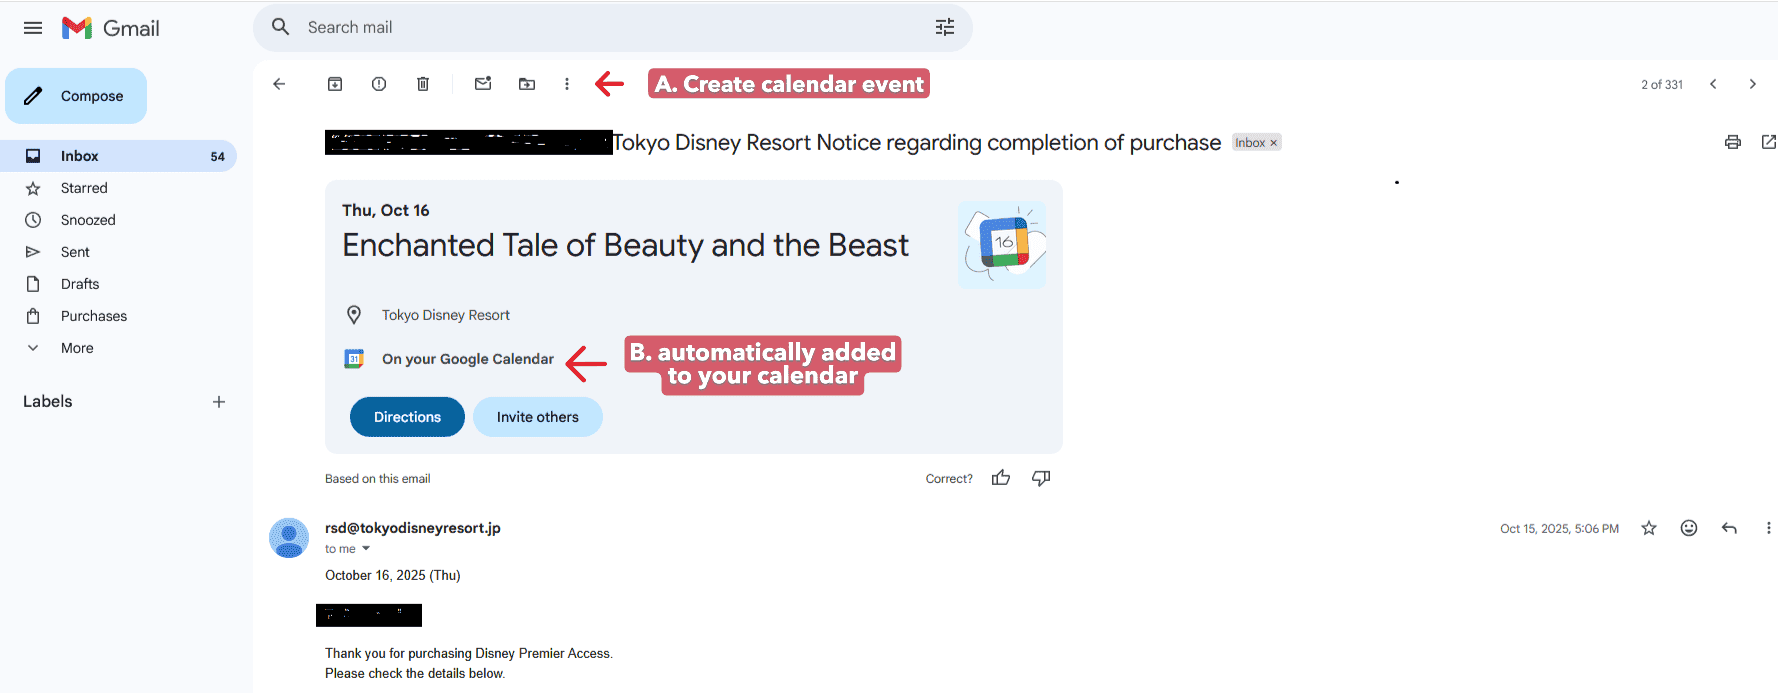1778x693 pixels.
Task: Open more email actions menu
Action: 567,84
